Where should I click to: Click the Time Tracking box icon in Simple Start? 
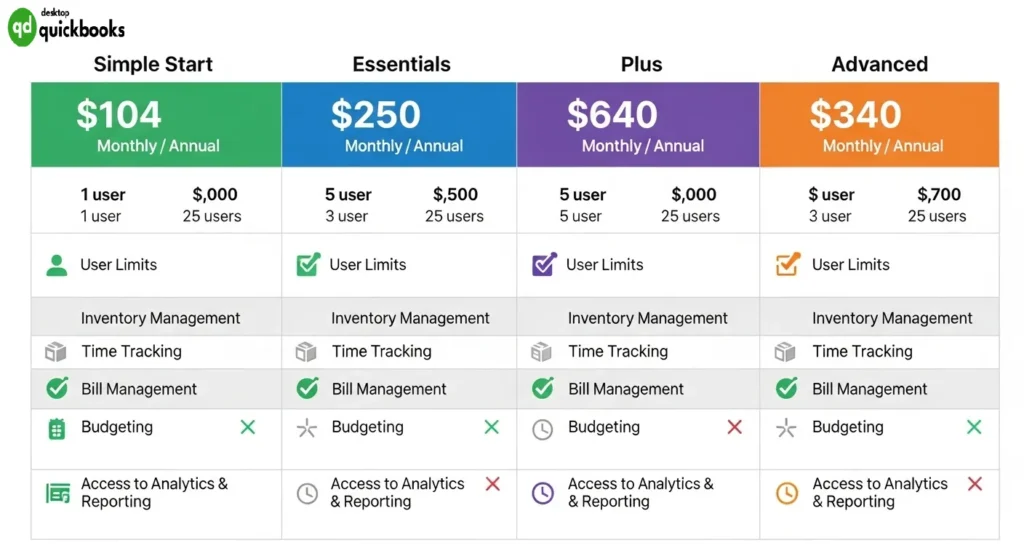[56, 352]
